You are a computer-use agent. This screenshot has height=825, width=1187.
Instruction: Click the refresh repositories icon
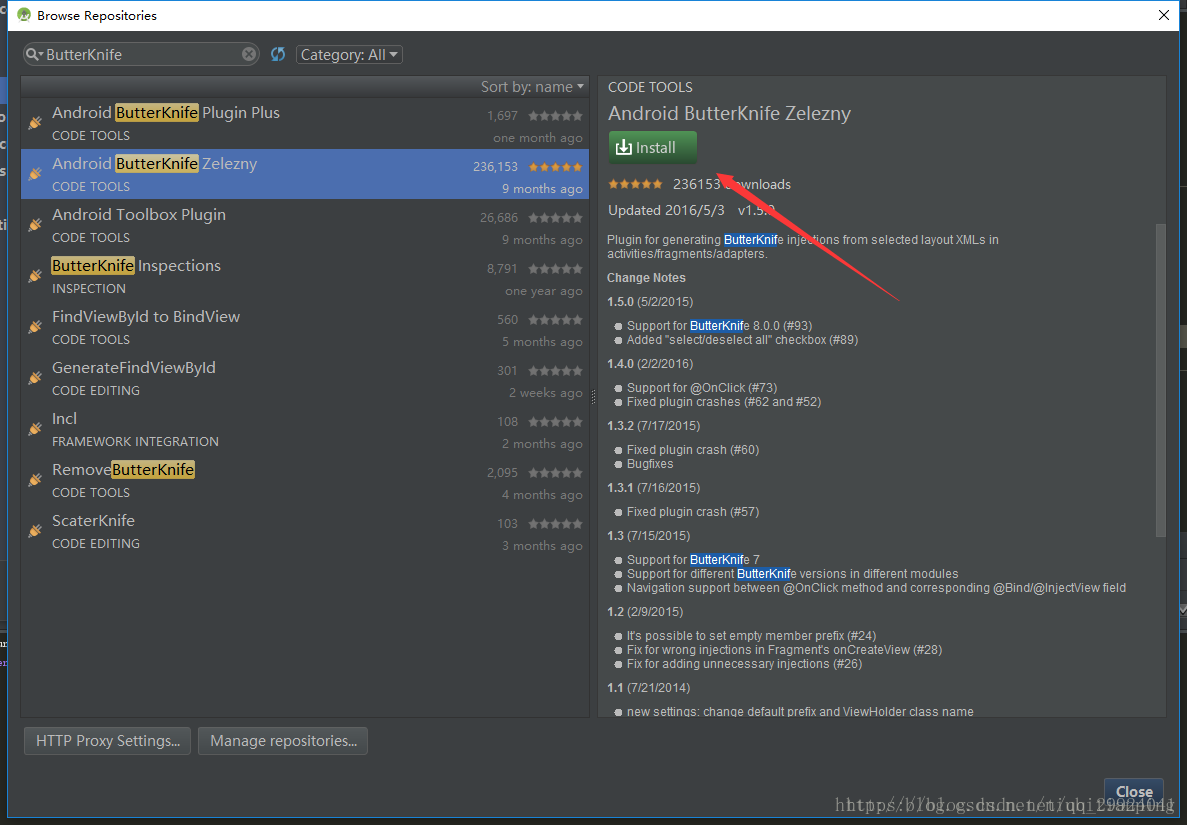tap(278, 54)
